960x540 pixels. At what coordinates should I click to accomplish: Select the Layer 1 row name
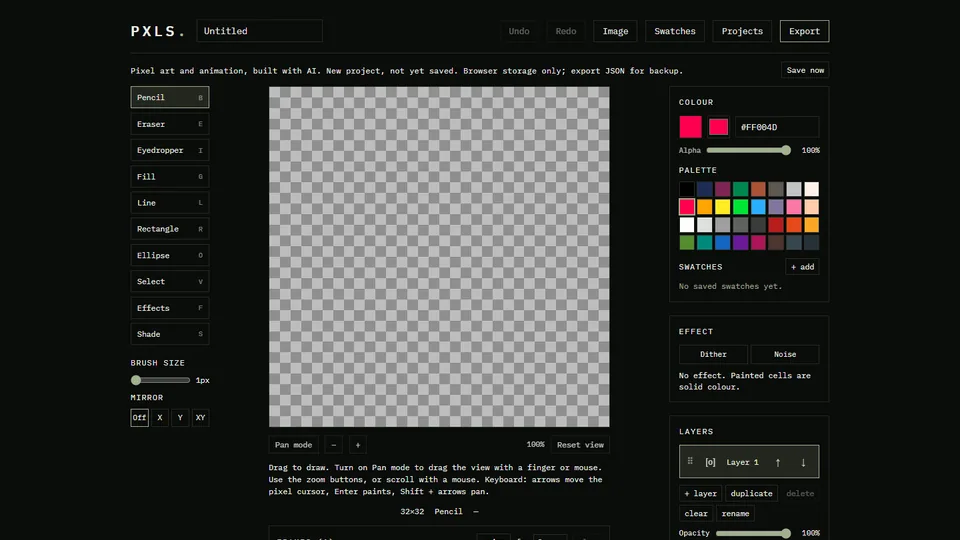point(742,462)
